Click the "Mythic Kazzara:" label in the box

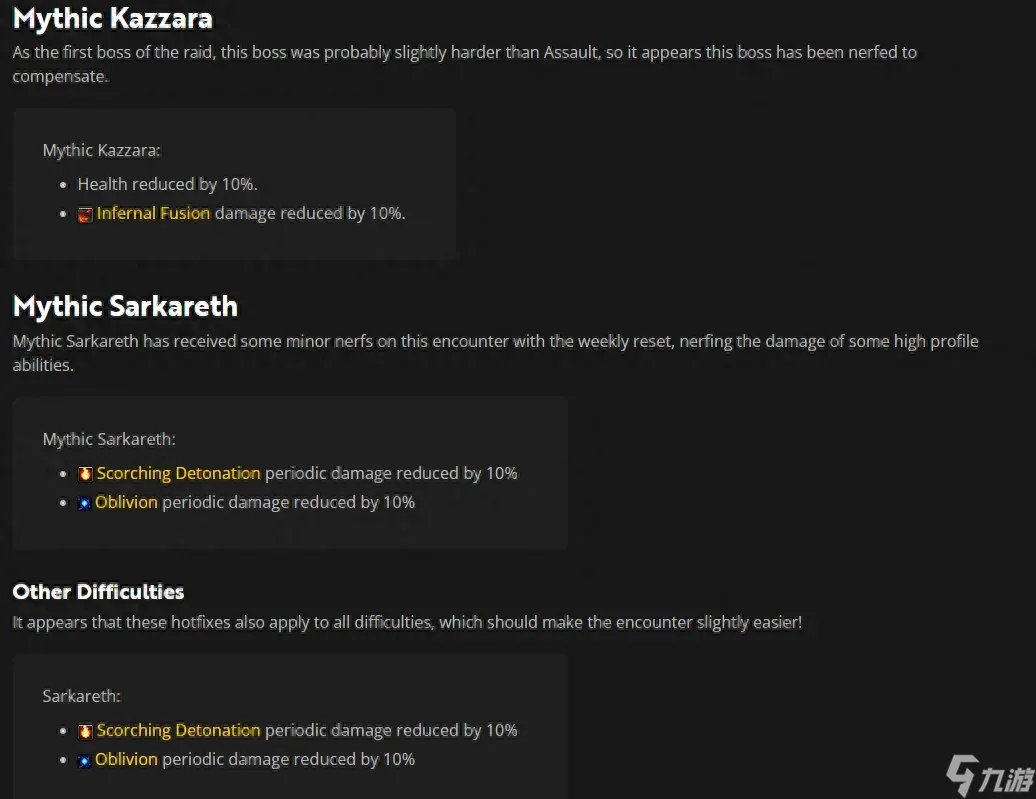click(x=101, y=151)
